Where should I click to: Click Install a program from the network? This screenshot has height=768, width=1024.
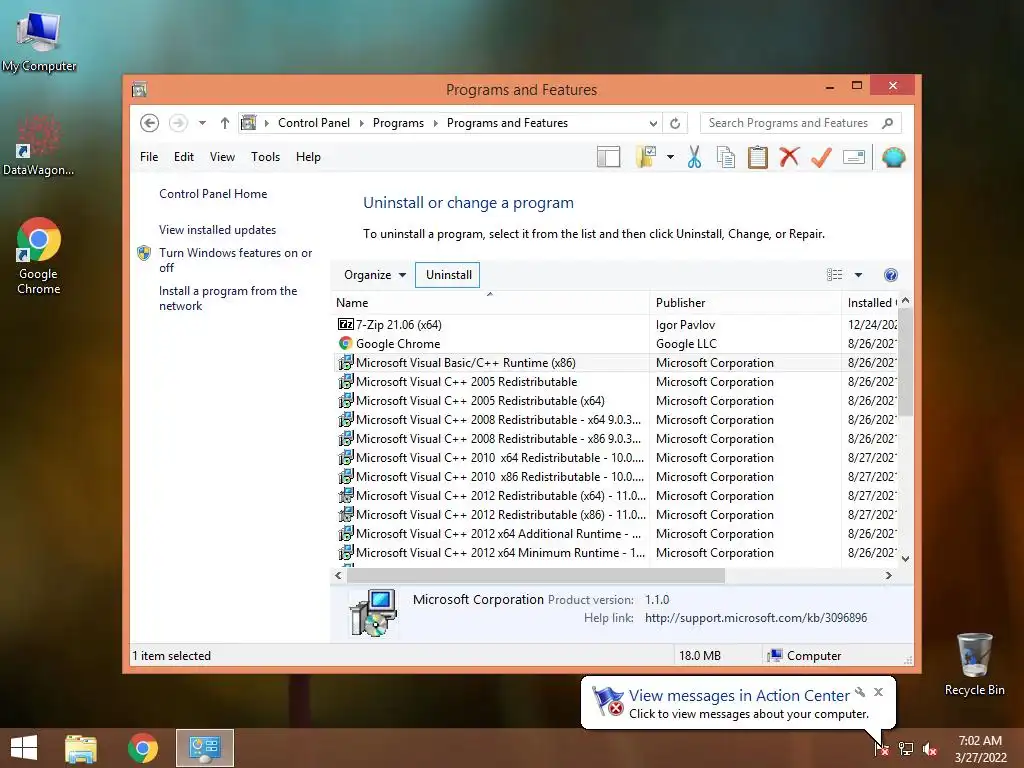tap(227, 298)
